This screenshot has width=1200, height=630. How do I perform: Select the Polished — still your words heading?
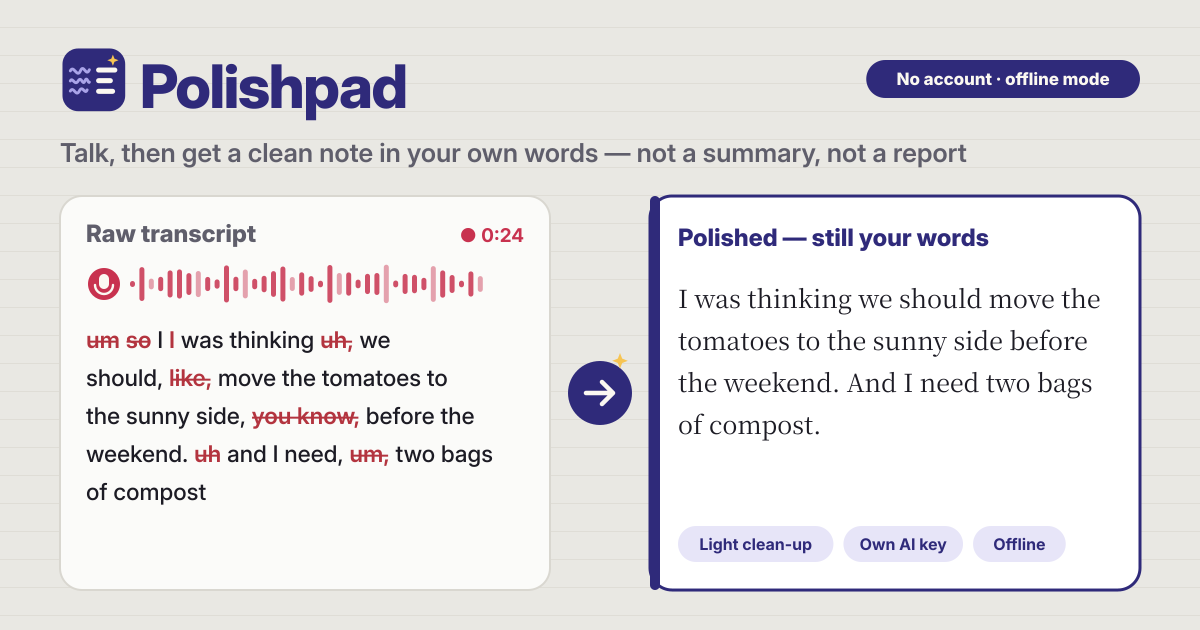click(833, 238)
